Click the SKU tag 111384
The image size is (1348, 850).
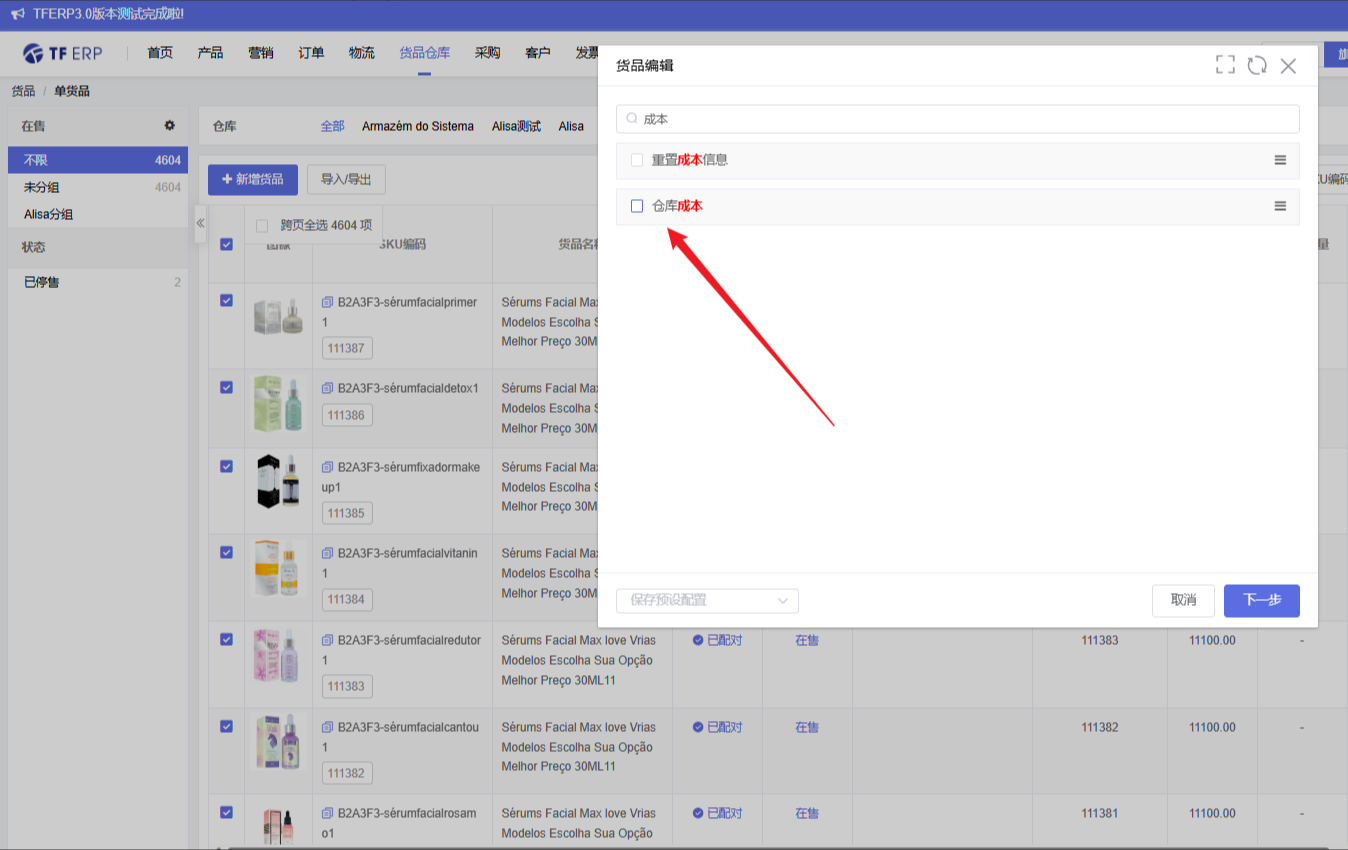click(347, 600)
